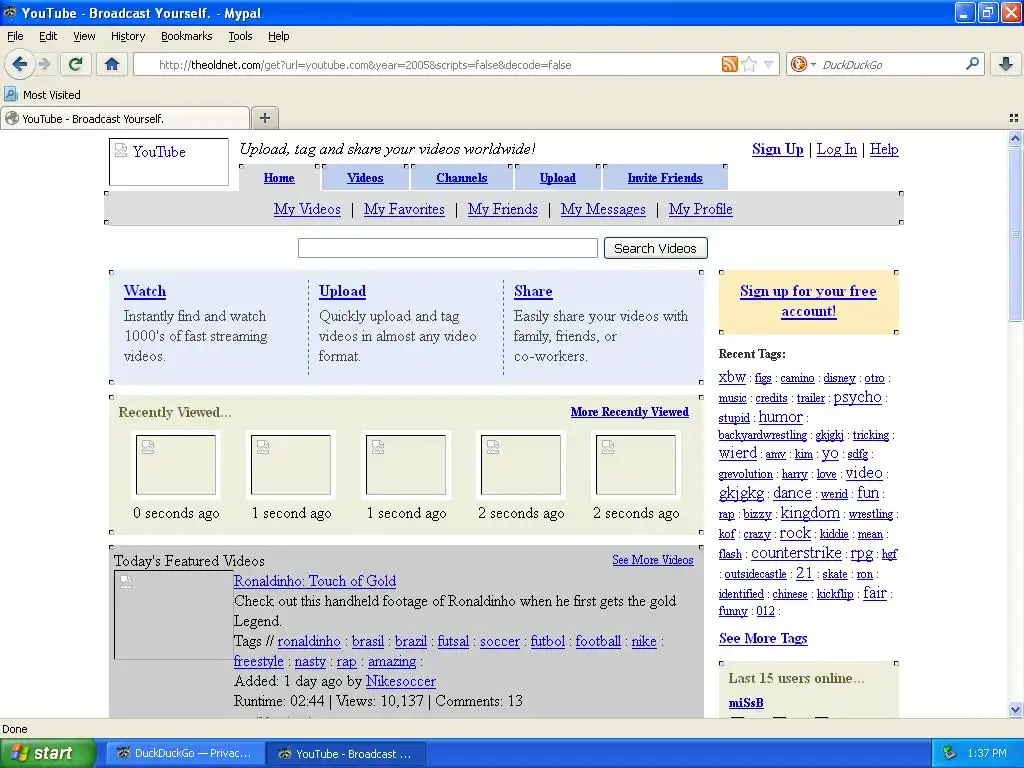
Task: Open the DuckDuckGo search engine selector
Action: point(803,64)
